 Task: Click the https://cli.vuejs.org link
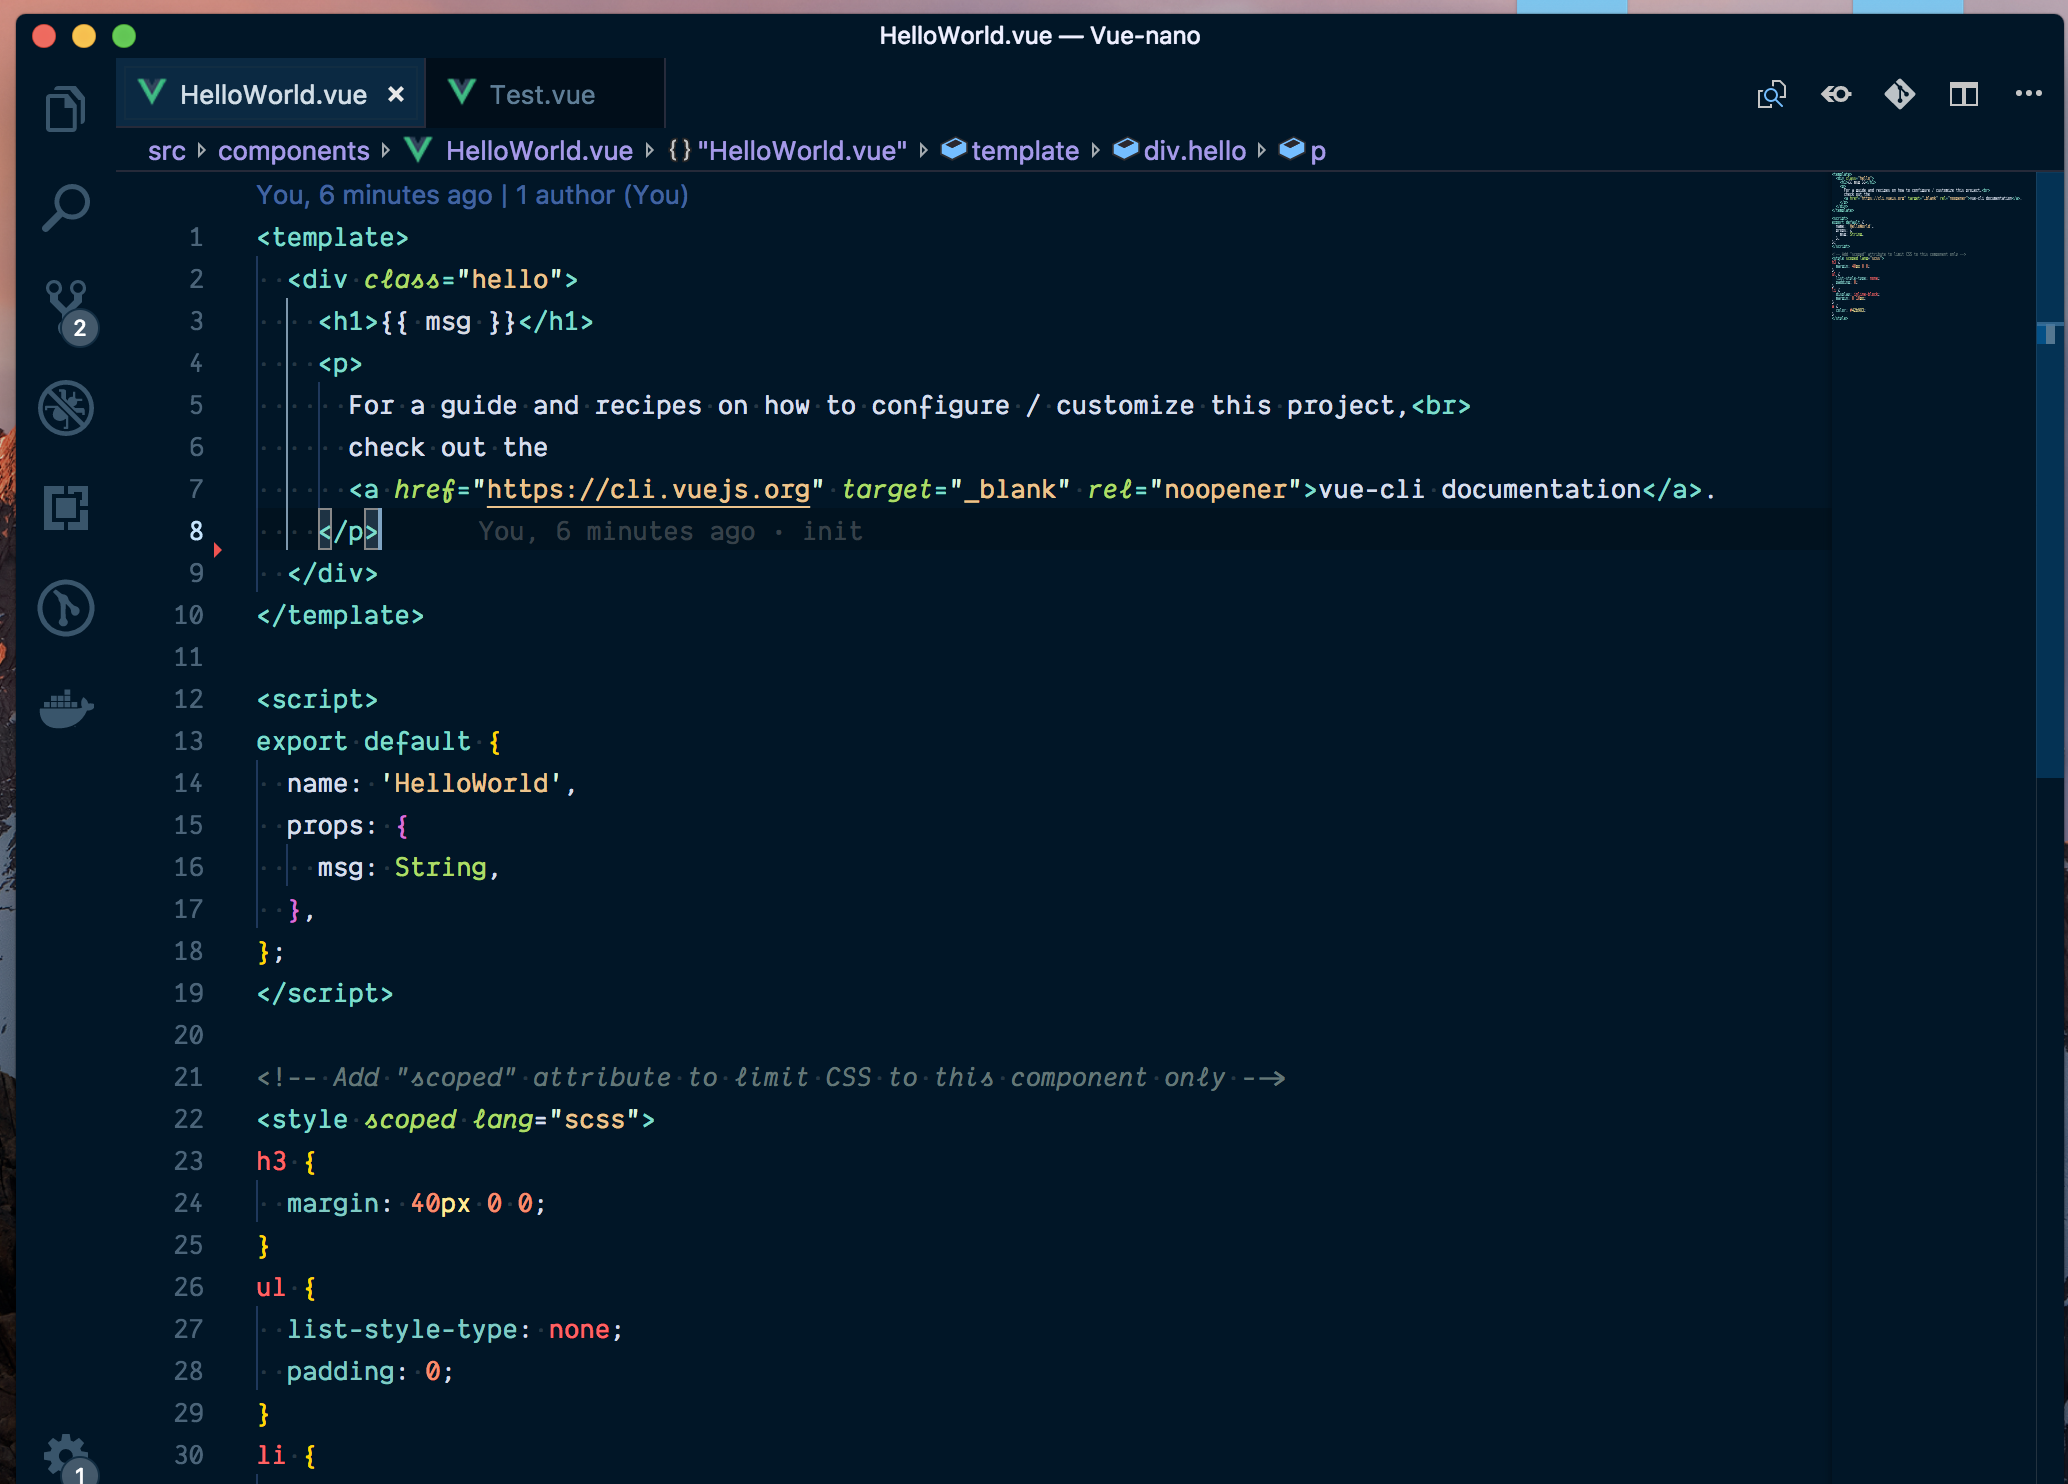point(648,489)
